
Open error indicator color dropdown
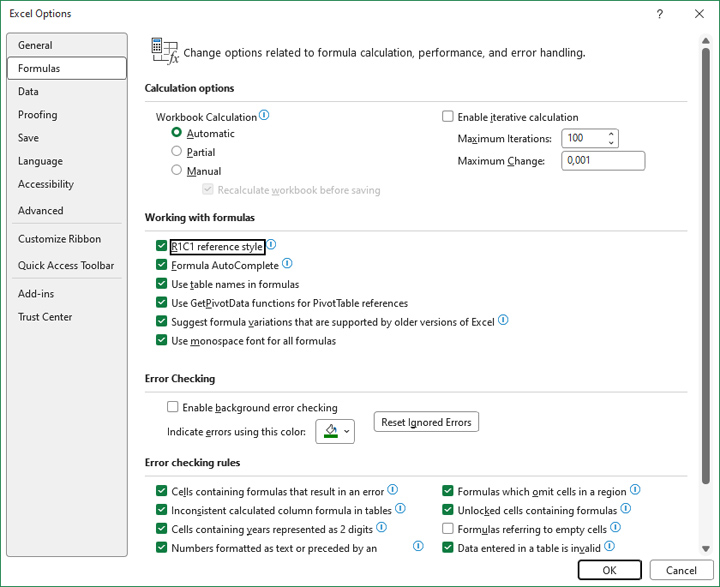click(x=335, y=431)
